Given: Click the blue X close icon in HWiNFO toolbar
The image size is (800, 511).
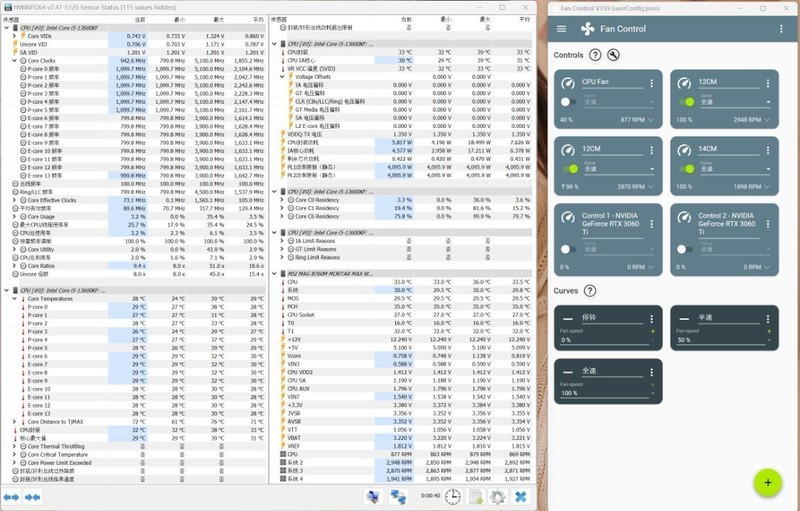Looking at the screenshot, I should point(521,497).
